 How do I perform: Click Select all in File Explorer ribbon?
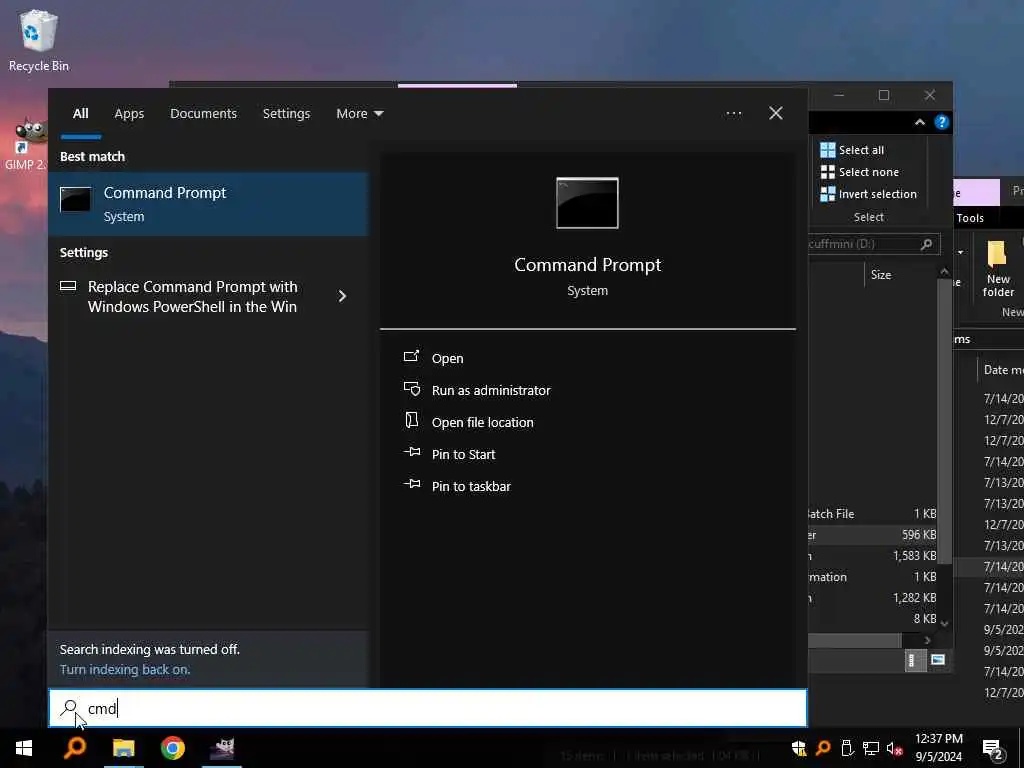click(852, 150)
